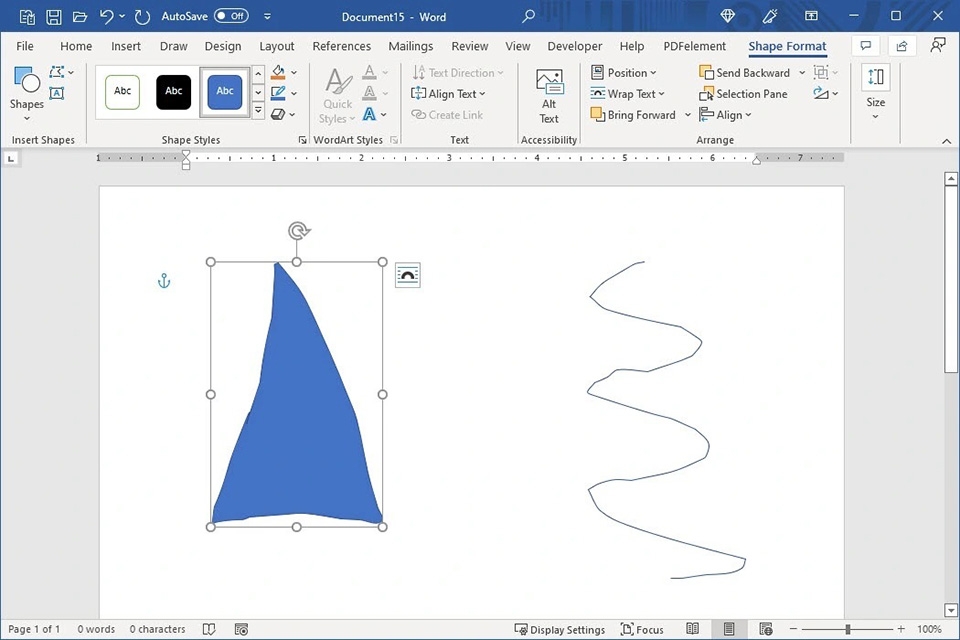Expand the Shape Fill dropdown arrow
The width and height of the screenshot is (960, 640).
pos(293,73)
